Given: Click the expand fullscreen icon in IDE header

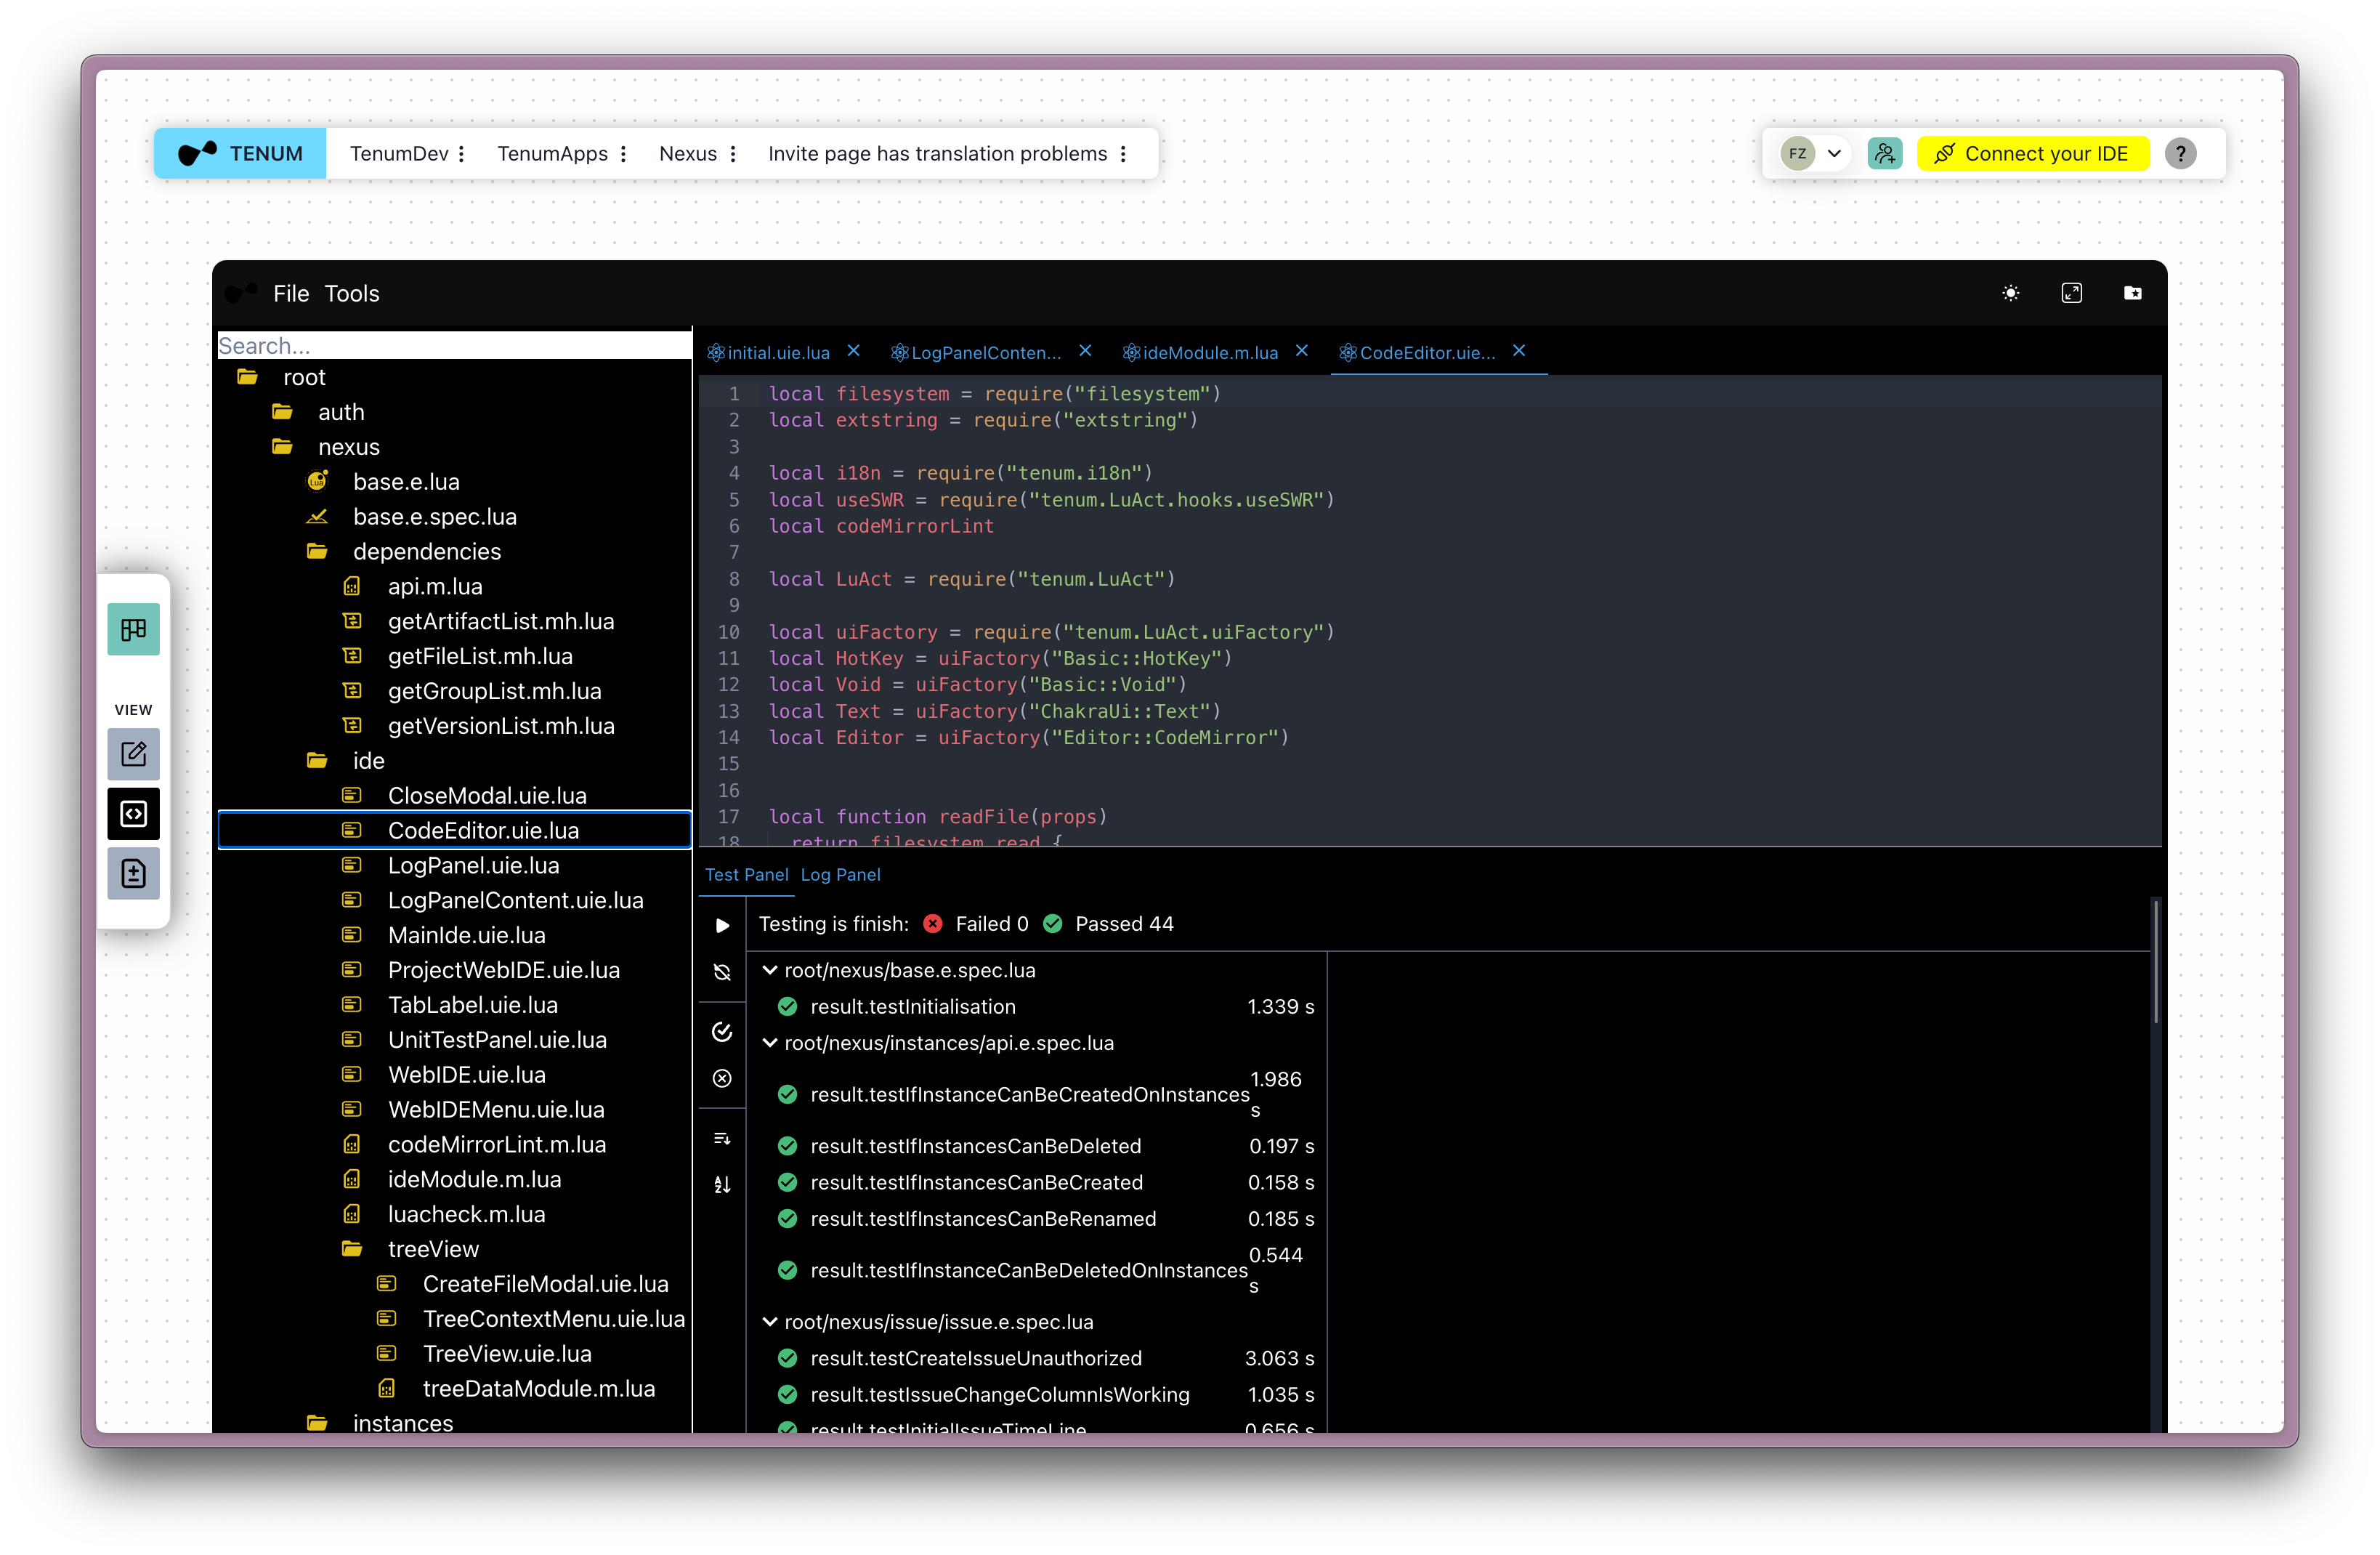Looking at the screenshot, I should pos(2072,293).
